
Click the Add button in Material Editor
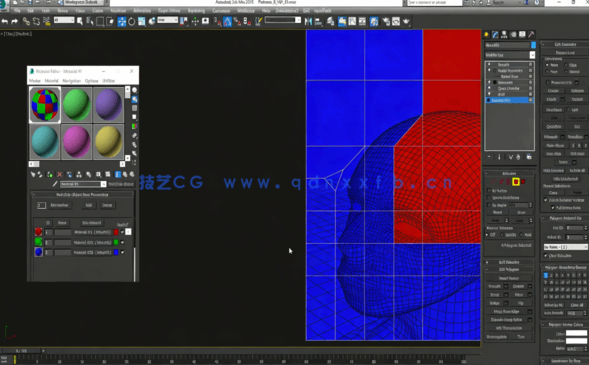tap(89, 205)
